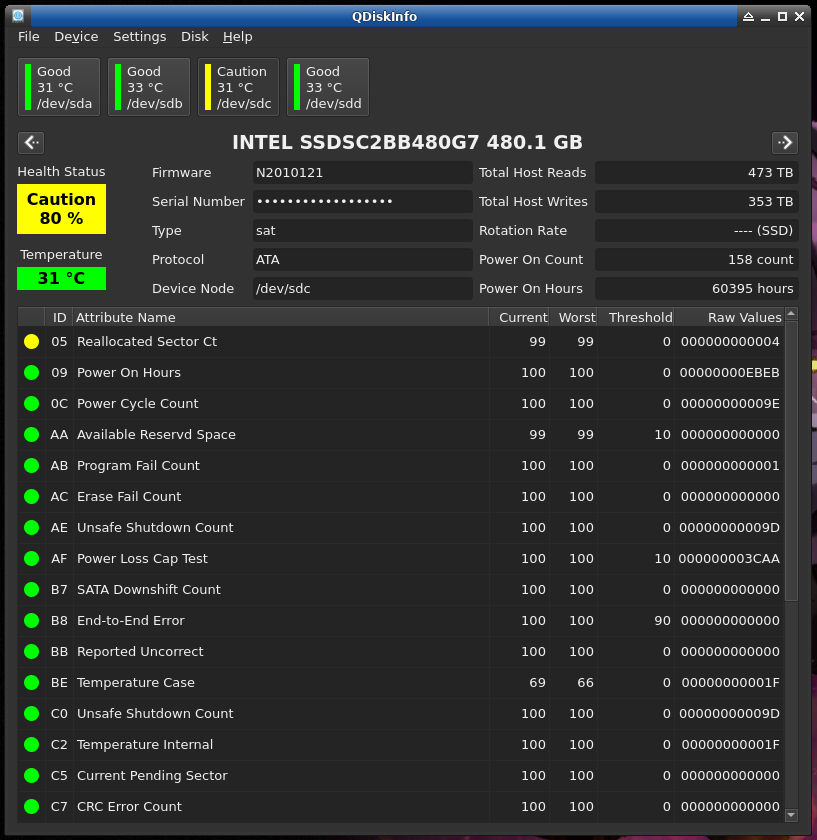
Task: Click green status dot for Available Reservd Space
Action: click(x=32, y=435)
